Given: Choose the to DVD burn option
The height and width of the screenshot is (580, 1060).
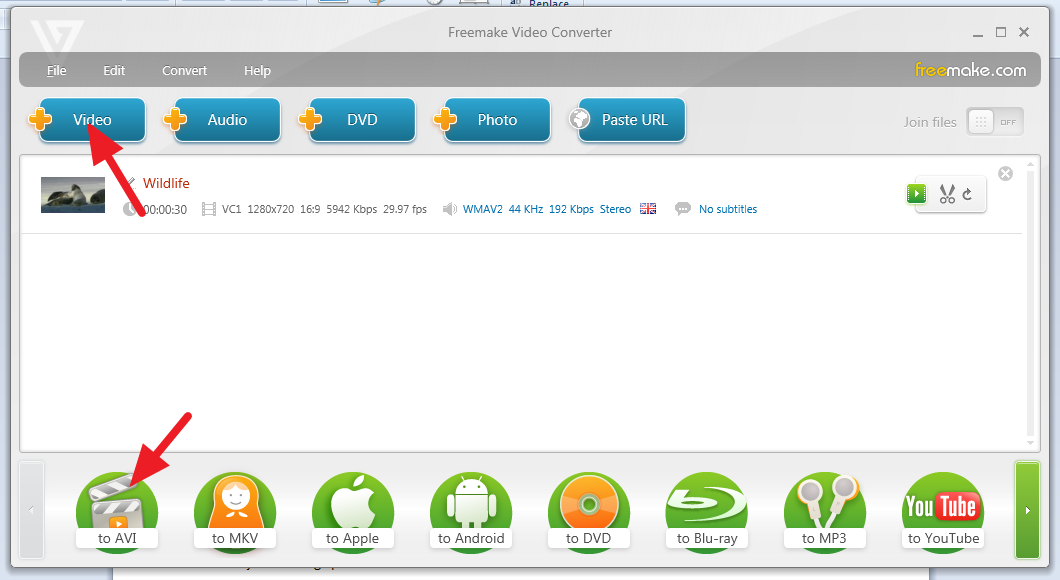Looking at the screenshot, I should click(x=588, y=512).
